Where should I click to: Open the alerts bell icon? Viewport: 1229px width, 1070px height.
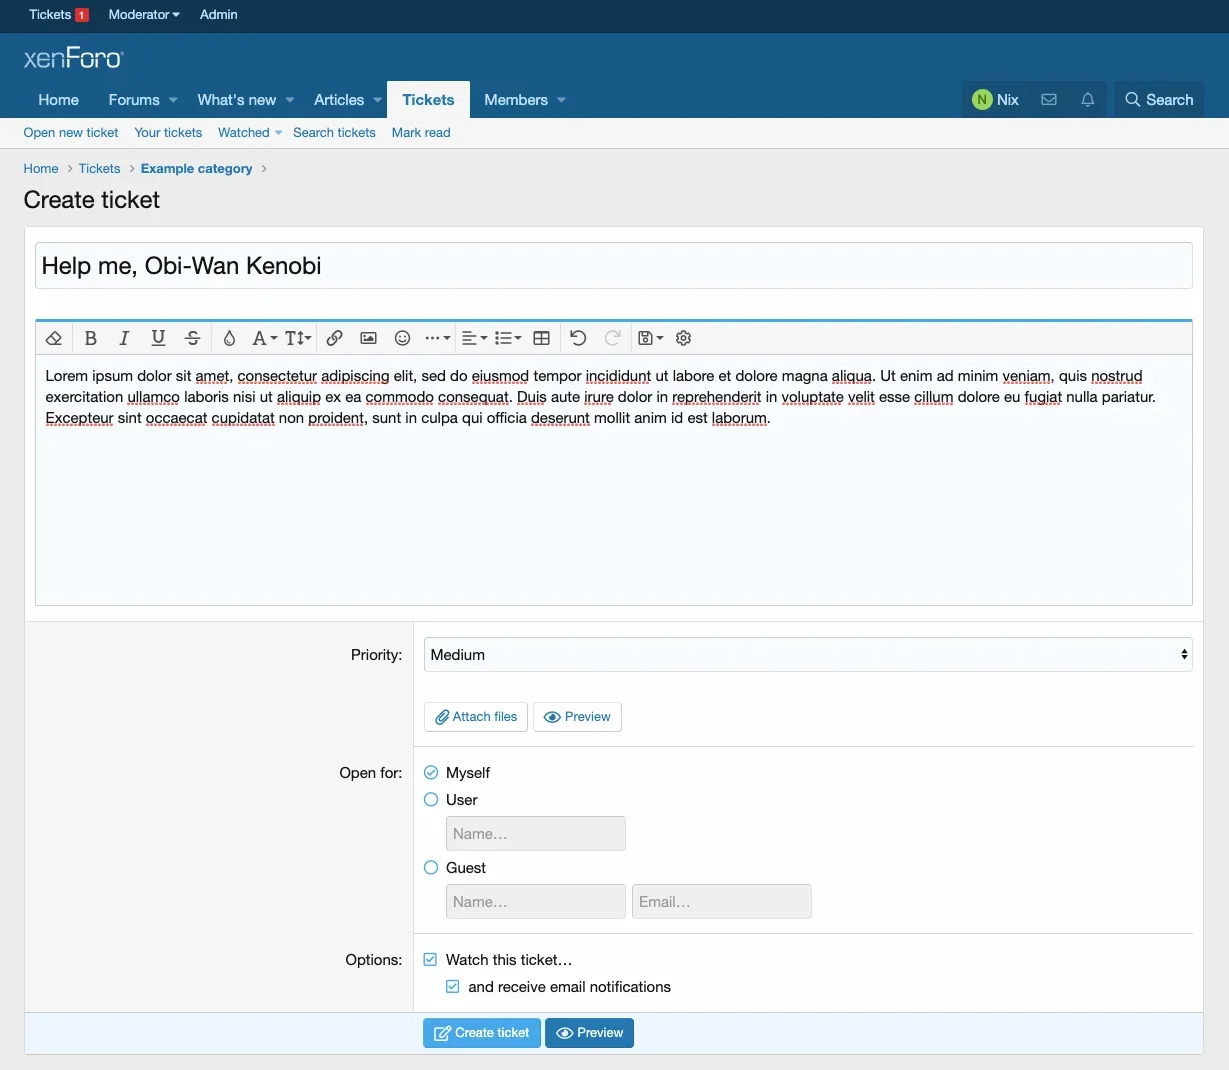[1087, 100]
